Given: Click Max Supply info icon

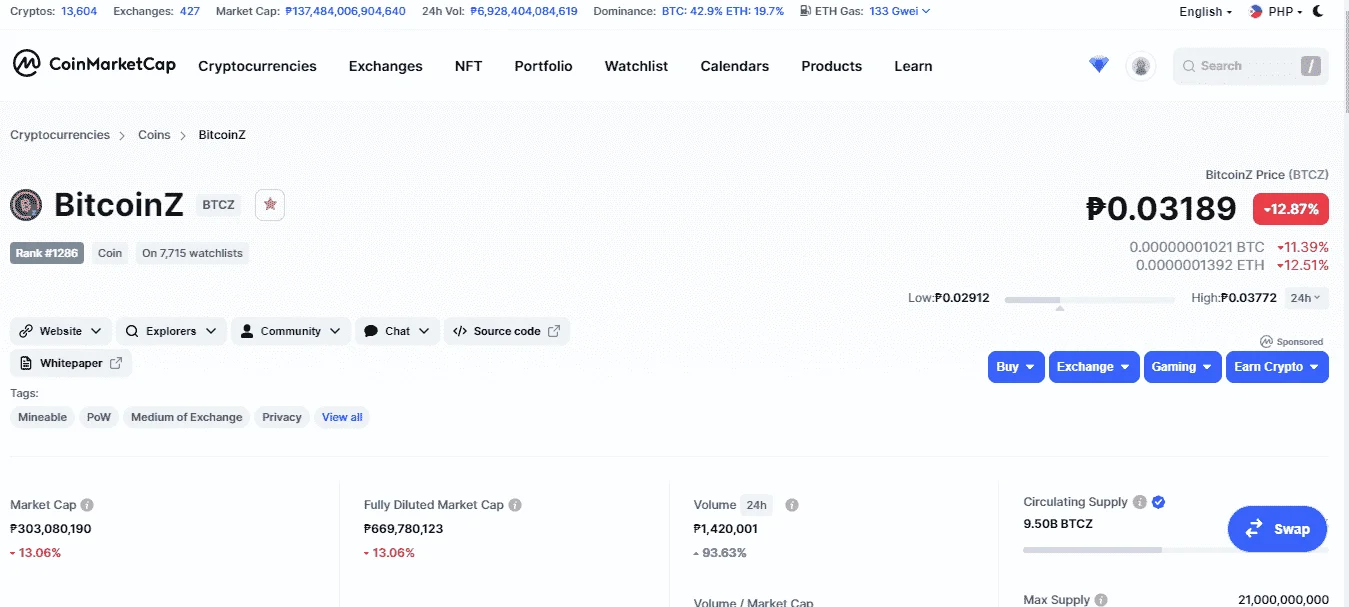Looking at the screenshot, I should pos(1101,600).
